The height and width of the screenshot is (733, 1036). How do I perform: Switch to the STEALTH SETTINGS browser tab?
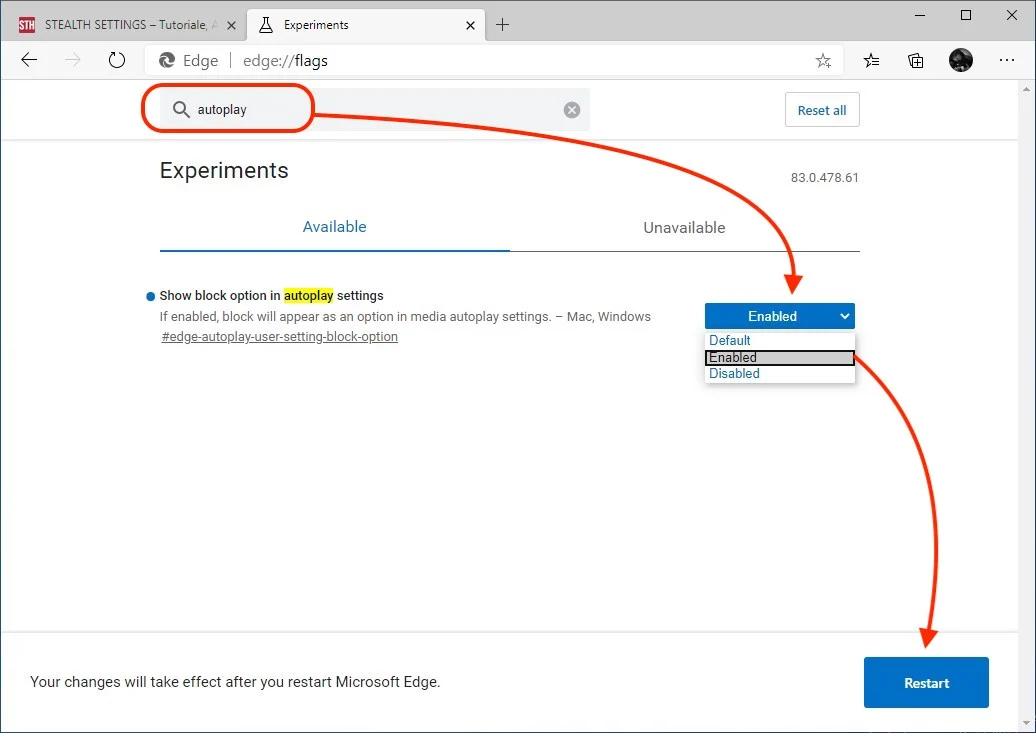pyautogui.click(x=120, y=24)
